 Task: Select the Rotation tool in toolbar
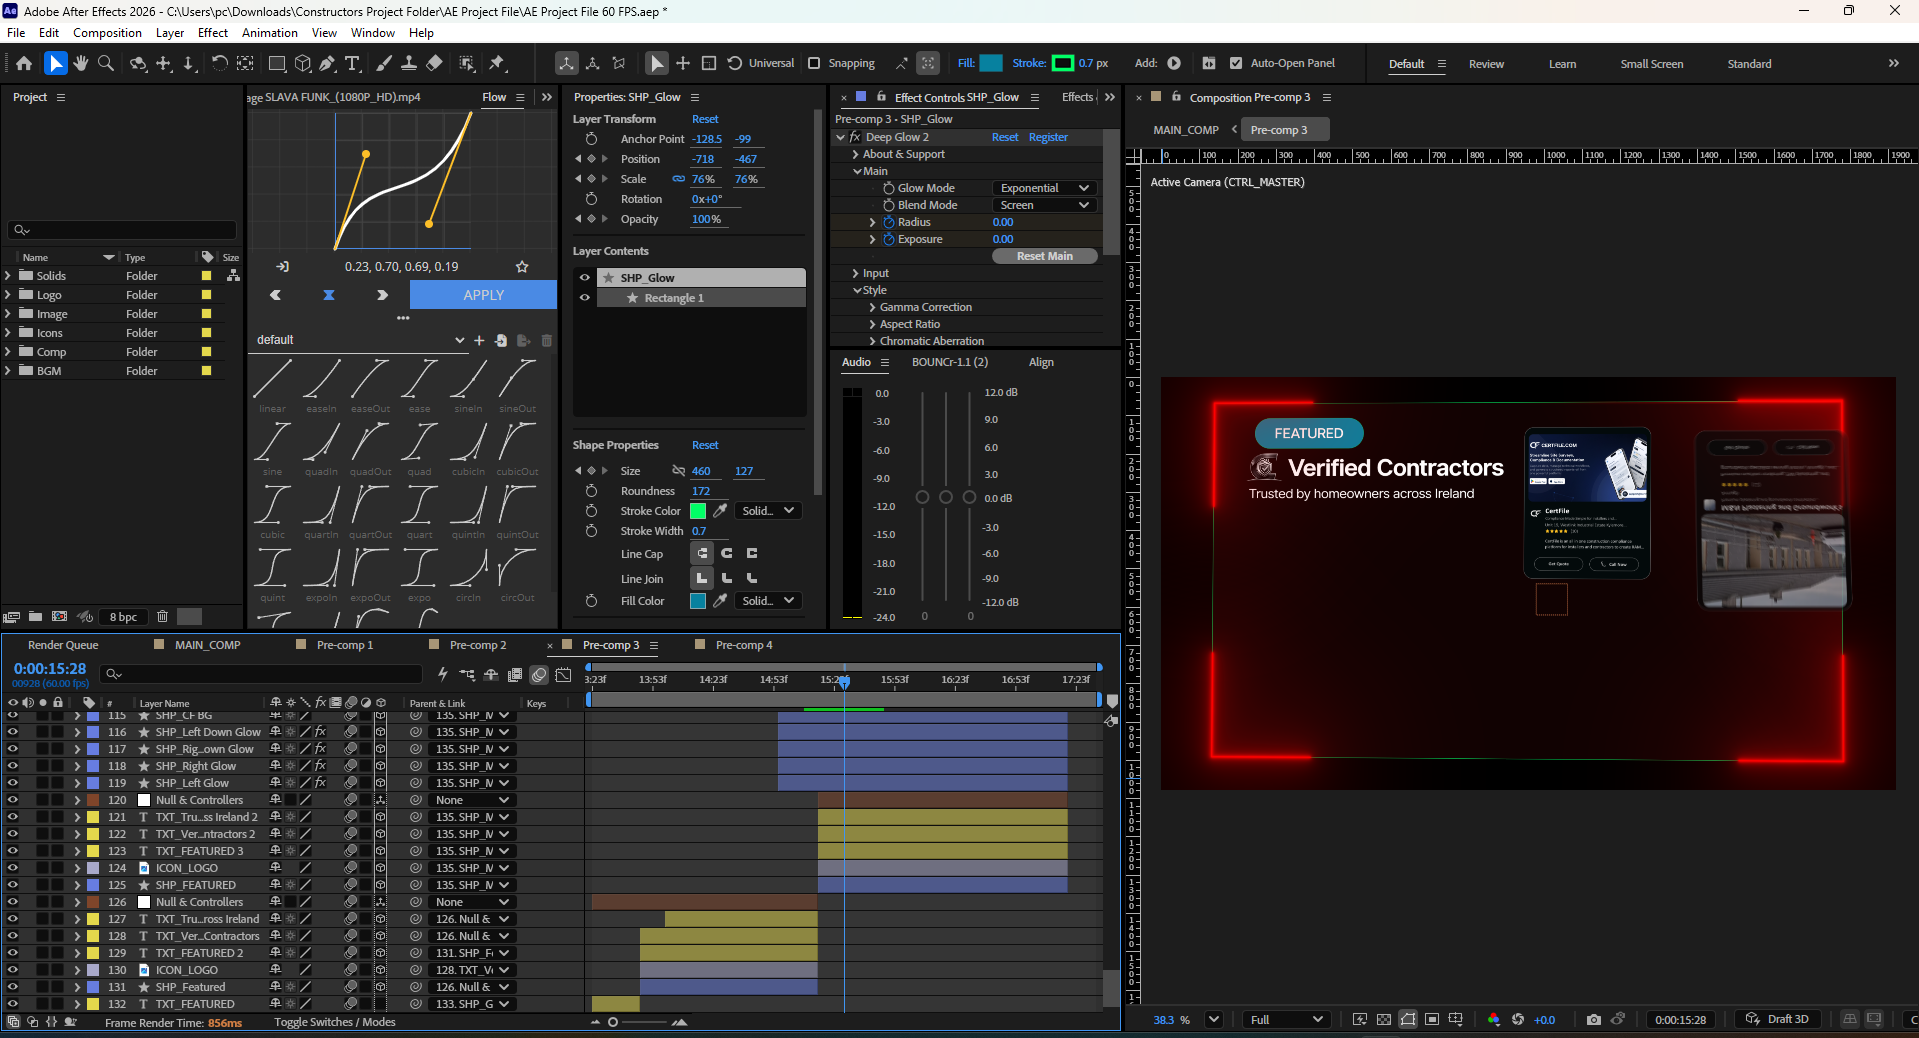[219, 63]
